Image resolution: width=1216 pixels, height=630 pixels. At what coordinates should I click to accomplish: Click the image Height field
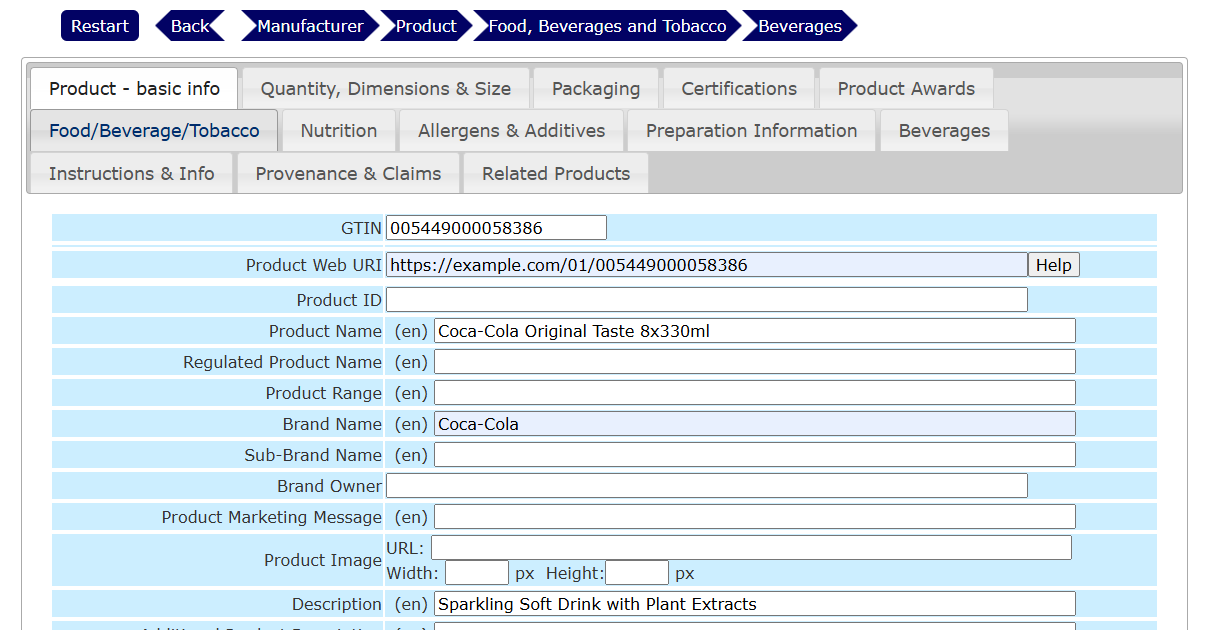pyautogui.click(x=637, y=573)
